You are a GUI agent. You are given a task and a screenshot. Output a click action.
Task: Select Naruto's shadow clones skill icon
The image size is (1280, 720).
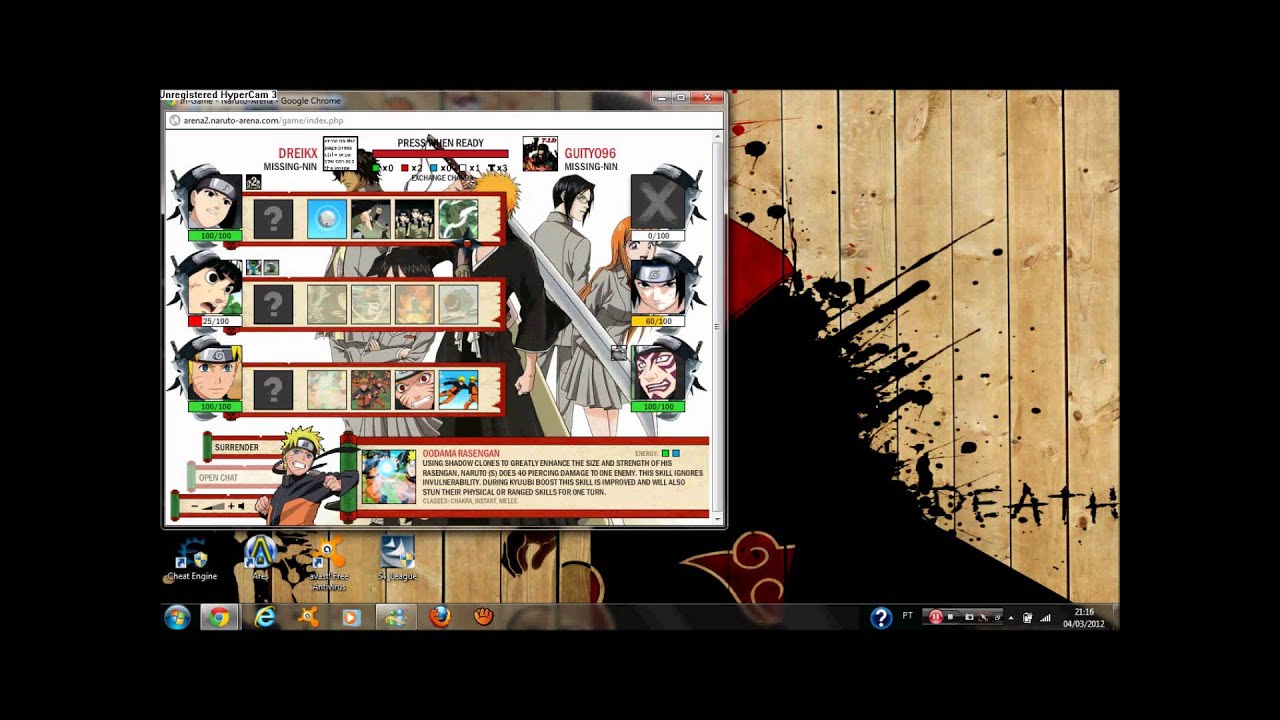tap(370, 390)
